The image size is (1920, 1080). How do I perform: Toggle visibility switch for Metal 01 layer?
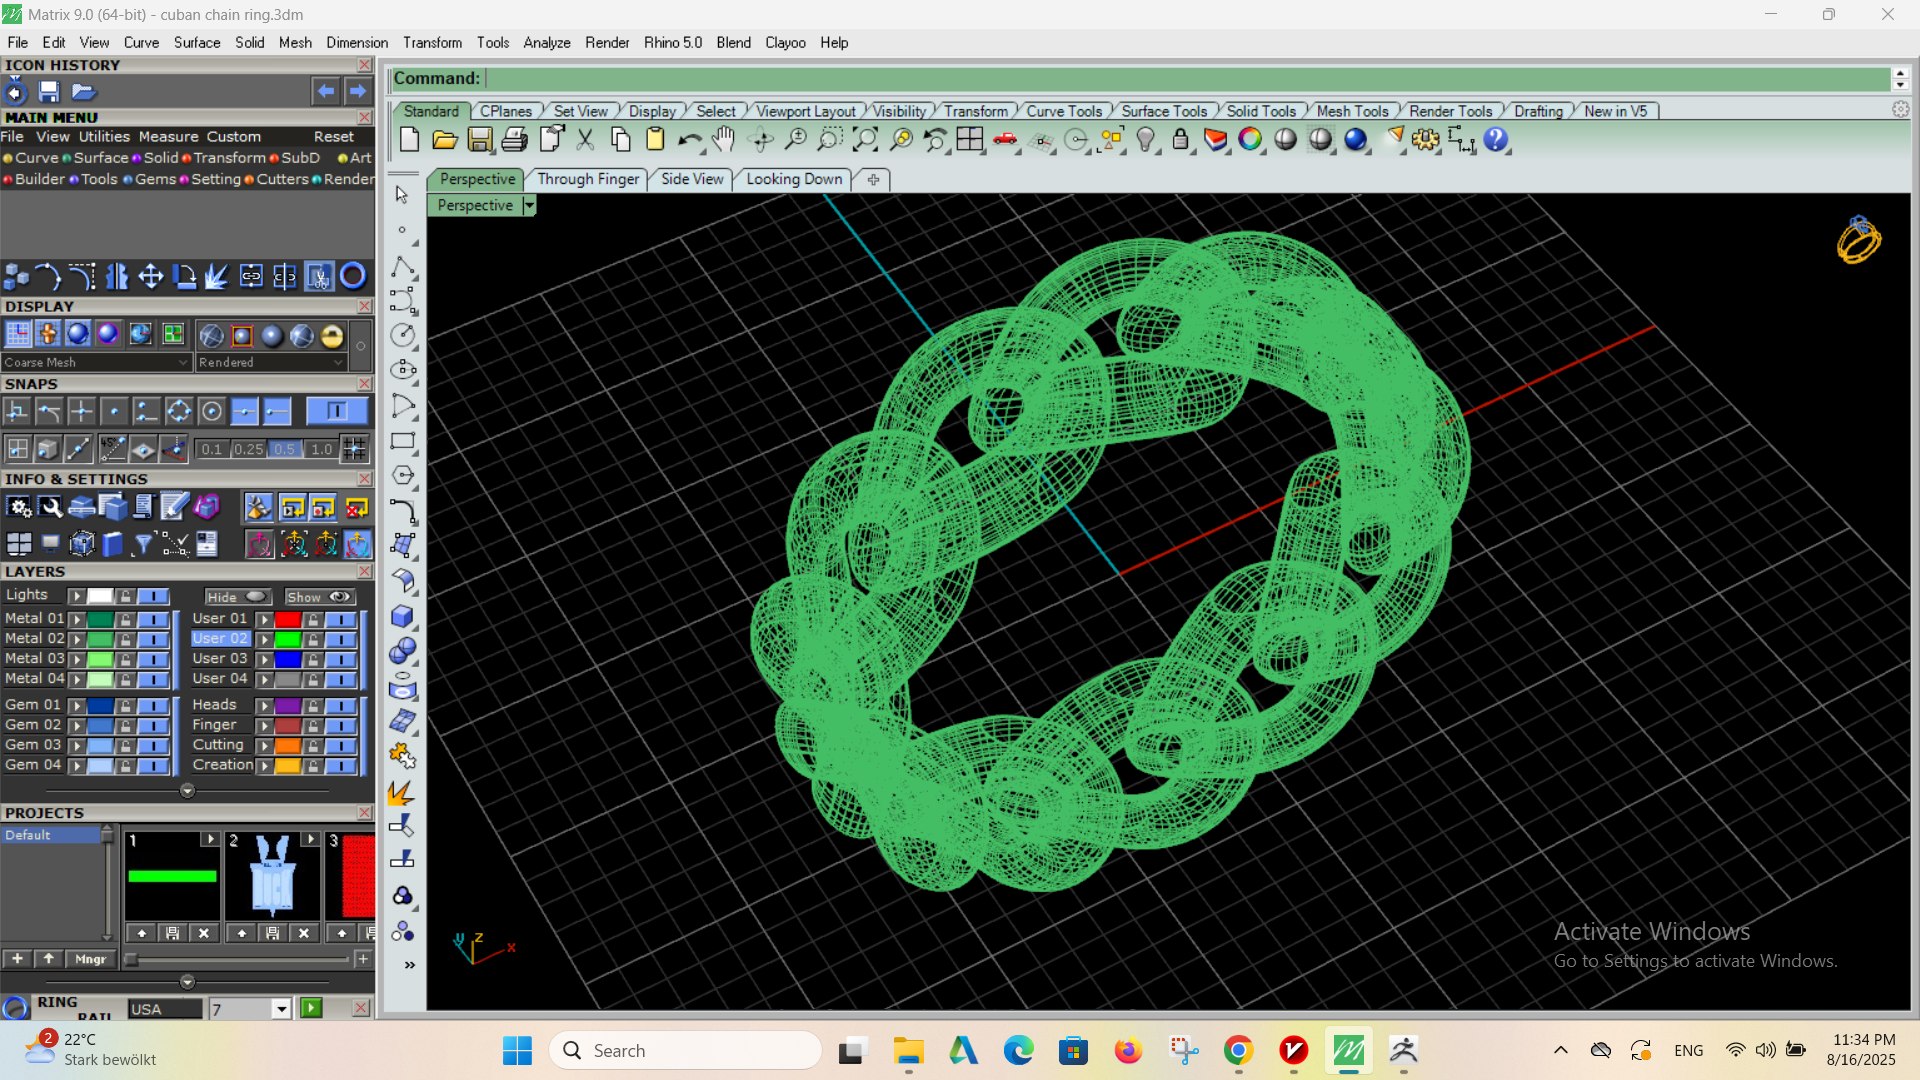coord(153,619)
